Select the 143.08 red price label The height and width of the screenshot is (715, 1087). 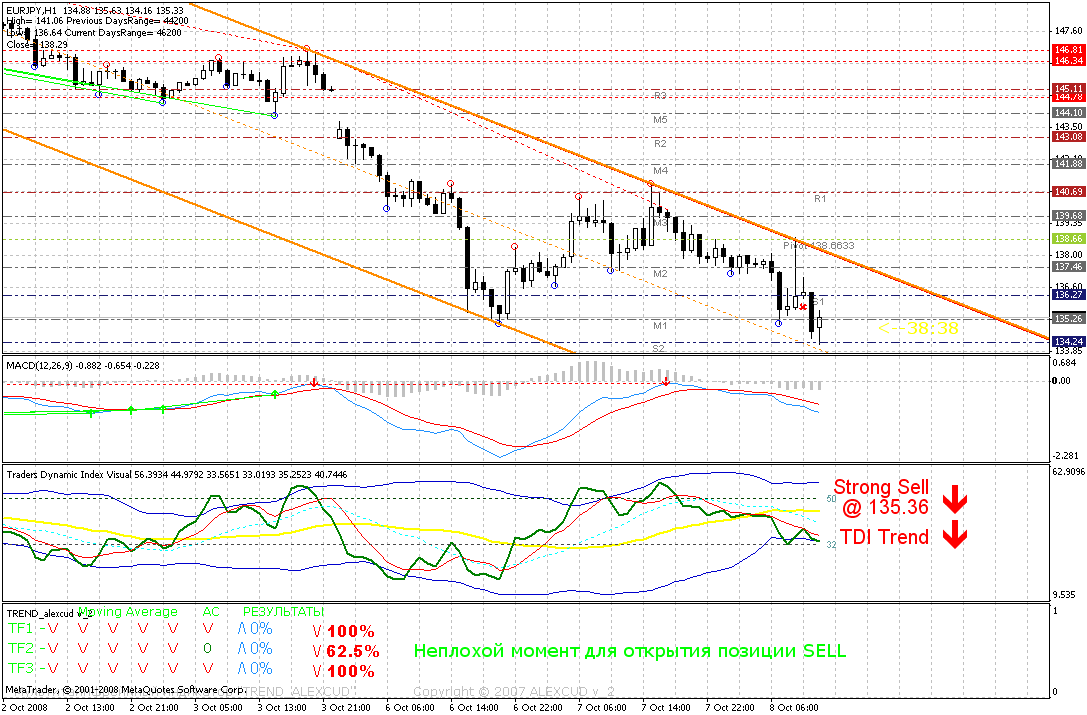1068,137
